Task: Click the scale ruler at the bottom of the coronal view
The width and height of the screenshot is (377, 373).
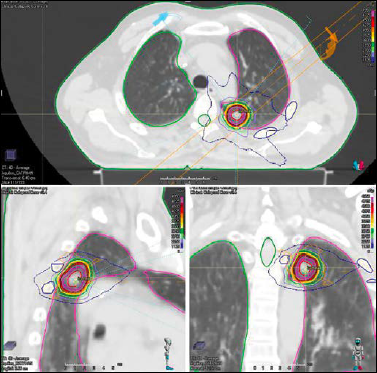Action: [281, 368]
